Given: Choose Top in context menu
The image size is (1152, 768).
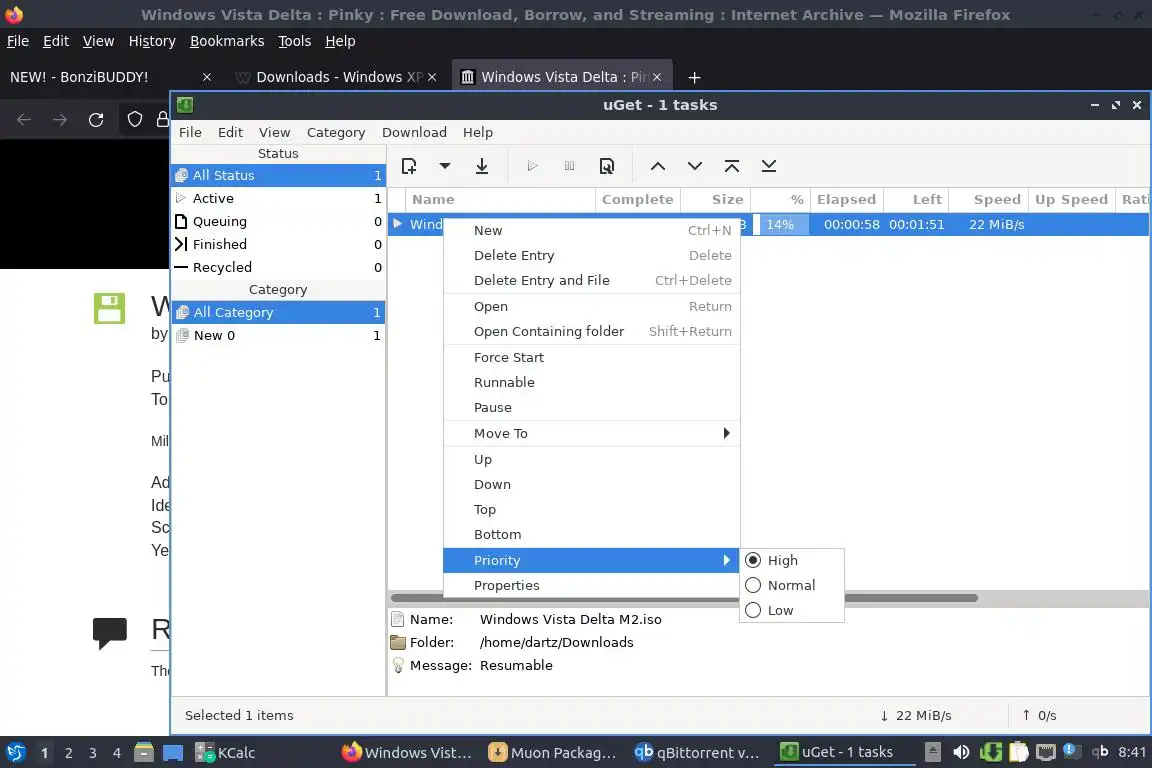Looking at the screenshot, I should click(591, 509).
